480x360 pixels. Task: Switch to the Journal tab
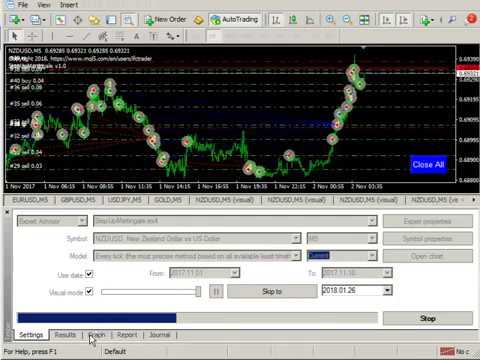point(160,335)
